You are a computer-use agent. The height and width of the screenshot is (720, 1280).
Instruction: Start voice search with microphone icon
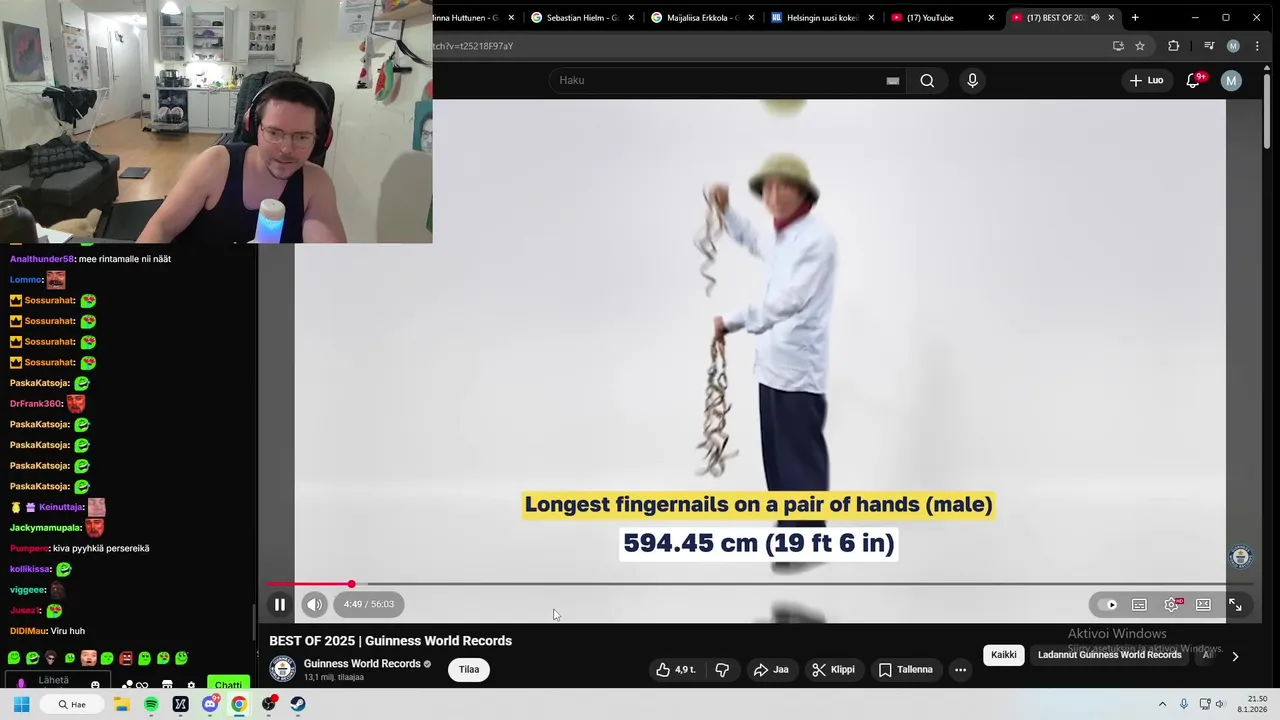(972, 80)
